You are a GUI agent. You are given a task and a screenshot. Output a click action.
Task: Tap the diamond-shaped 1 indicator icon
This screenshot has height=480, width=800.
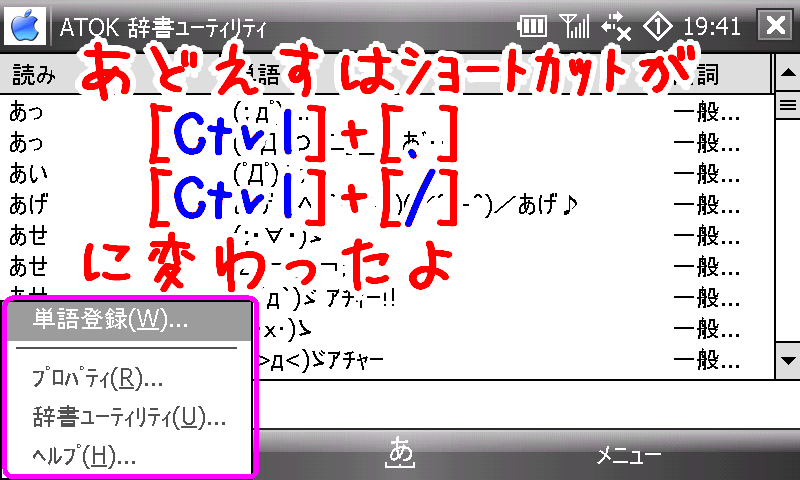[658, 26]
